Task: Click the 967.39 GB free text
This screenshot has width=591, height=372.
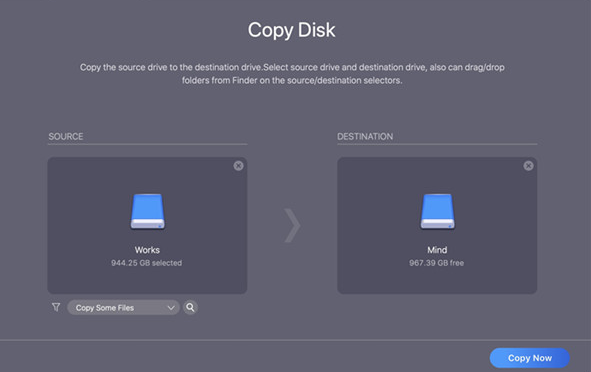Action: pyautogui.click(x=437, y=263)
